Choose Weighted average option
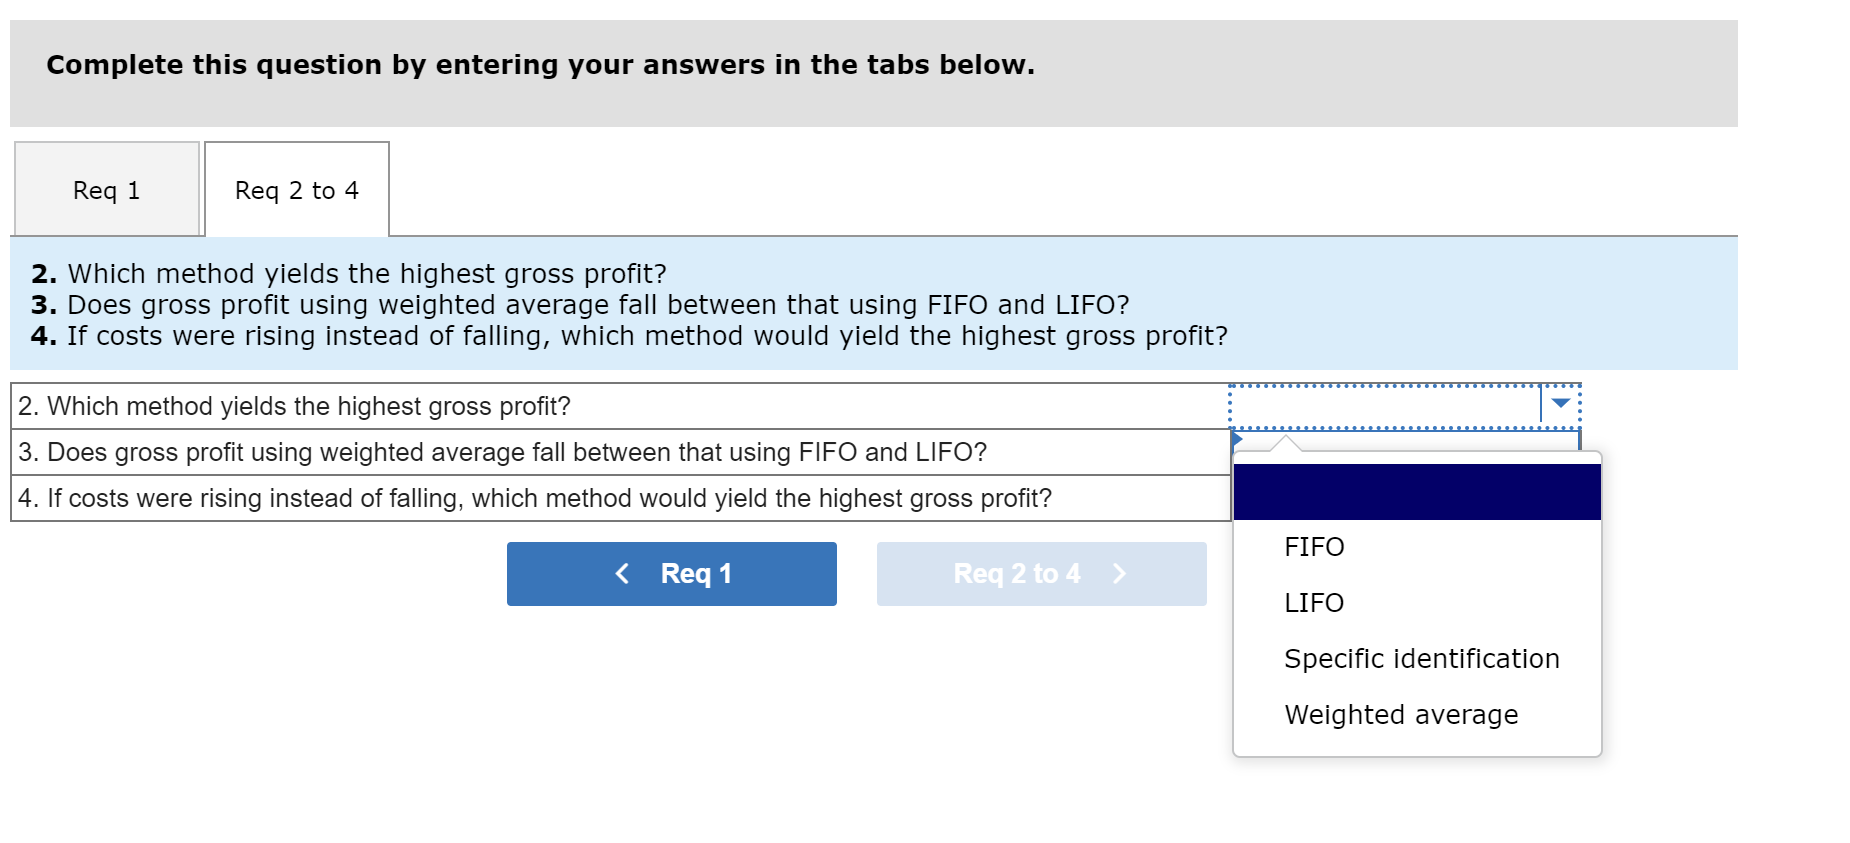 coord(1400,714)
